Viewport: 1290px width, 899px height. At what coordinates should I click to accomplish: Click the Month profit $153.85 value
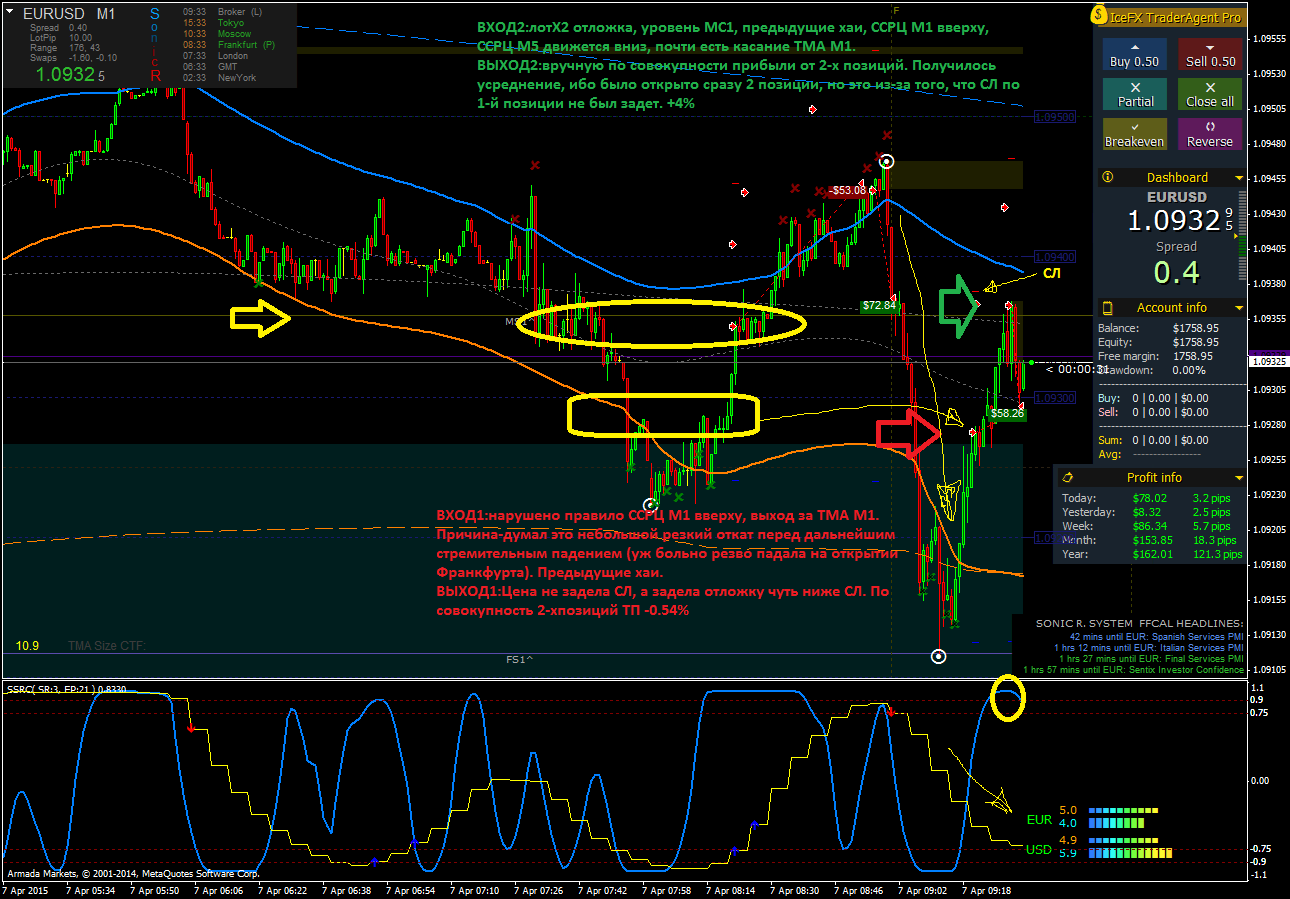1152,540
